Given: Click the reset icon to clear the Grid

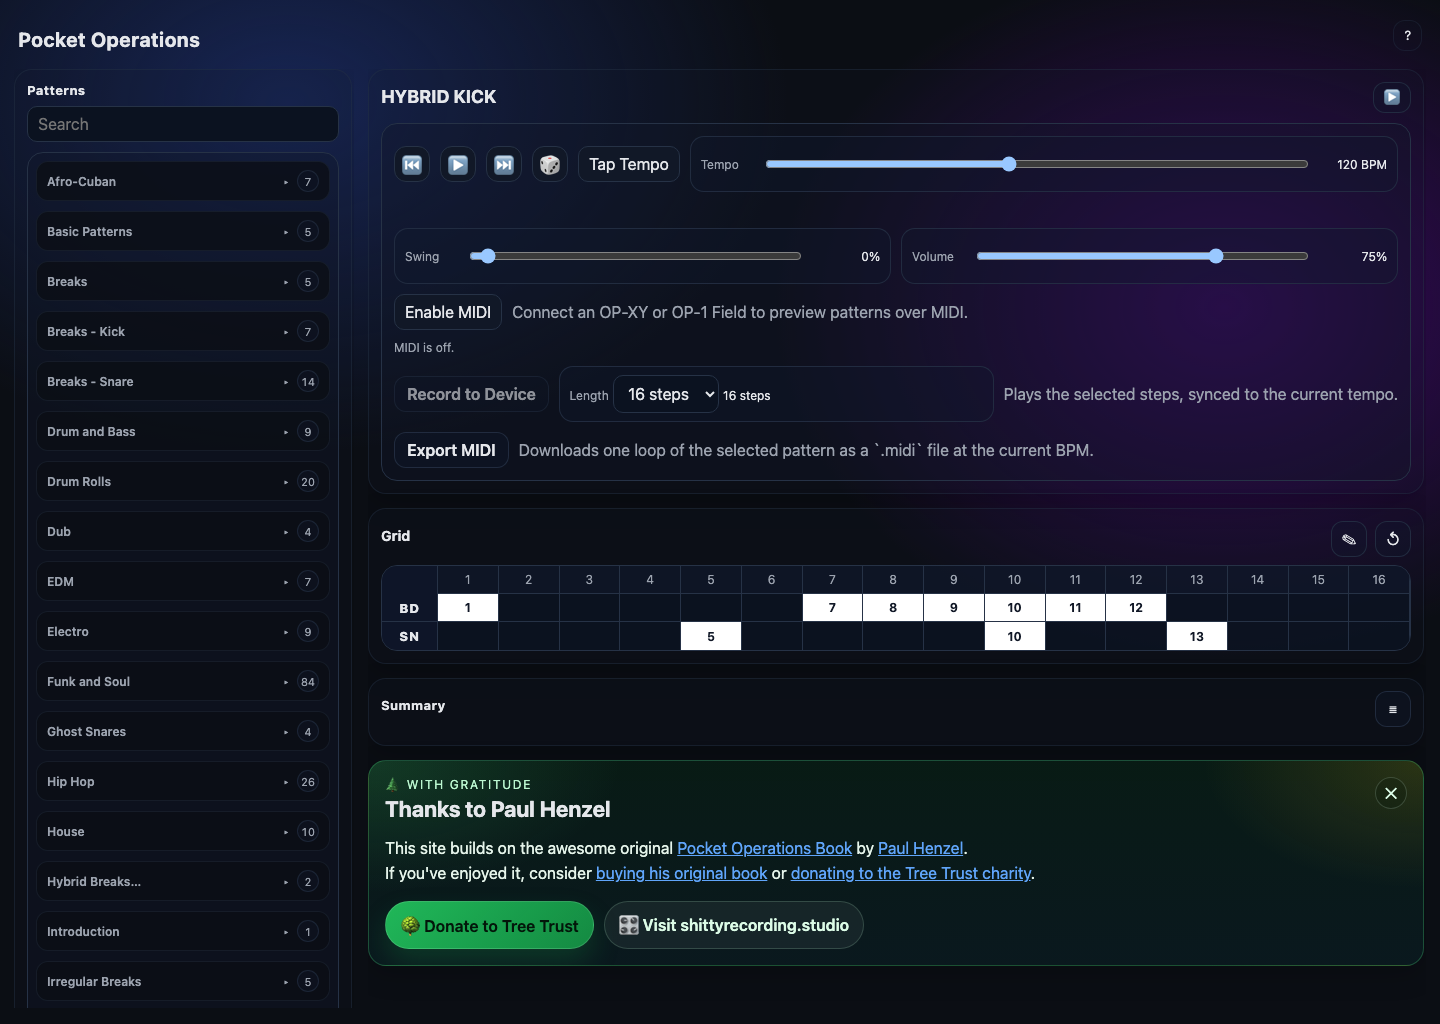Looking at the screenshot, I should [x=1392, y=539].
